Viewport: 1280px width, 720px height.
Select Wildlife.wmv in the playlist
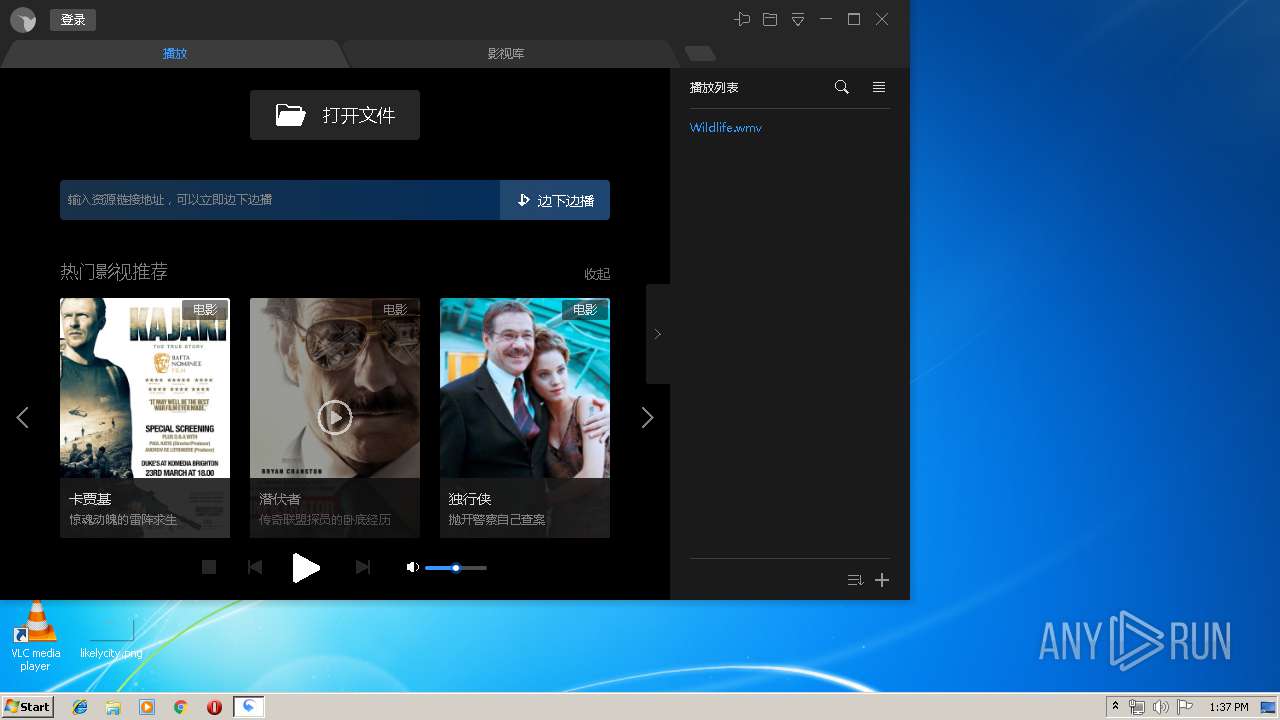pyautogui.click(x=726, y=128)
